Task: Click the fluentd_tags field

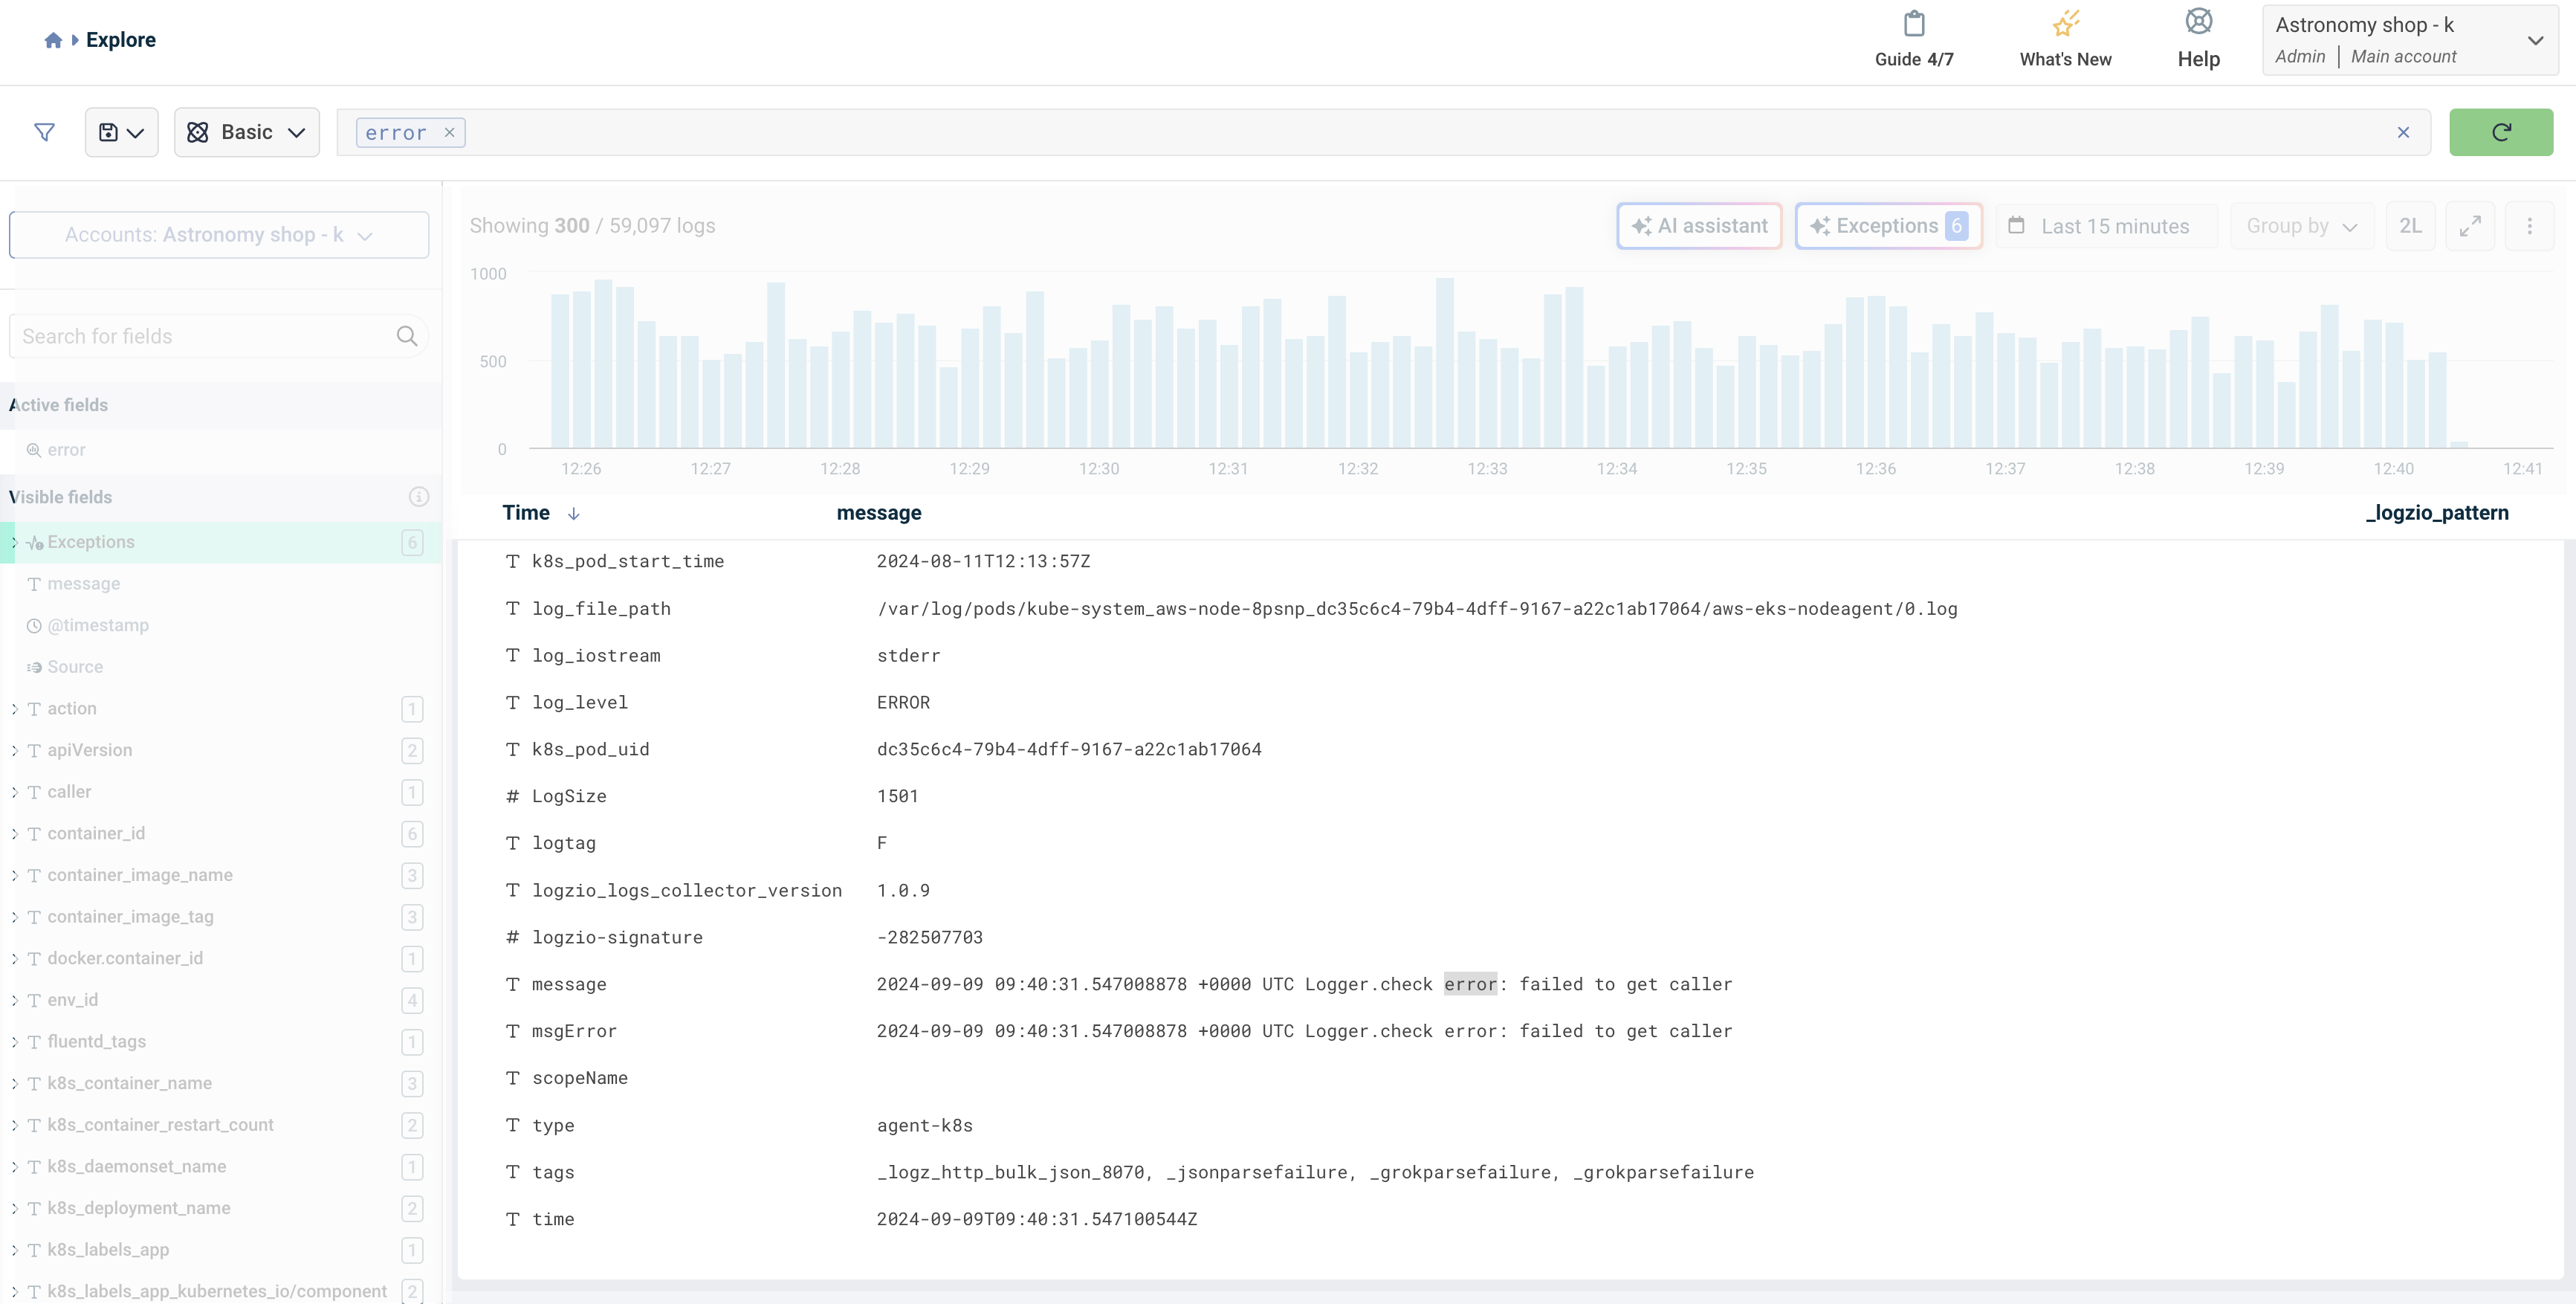Action: click(x=96, y=1042)
